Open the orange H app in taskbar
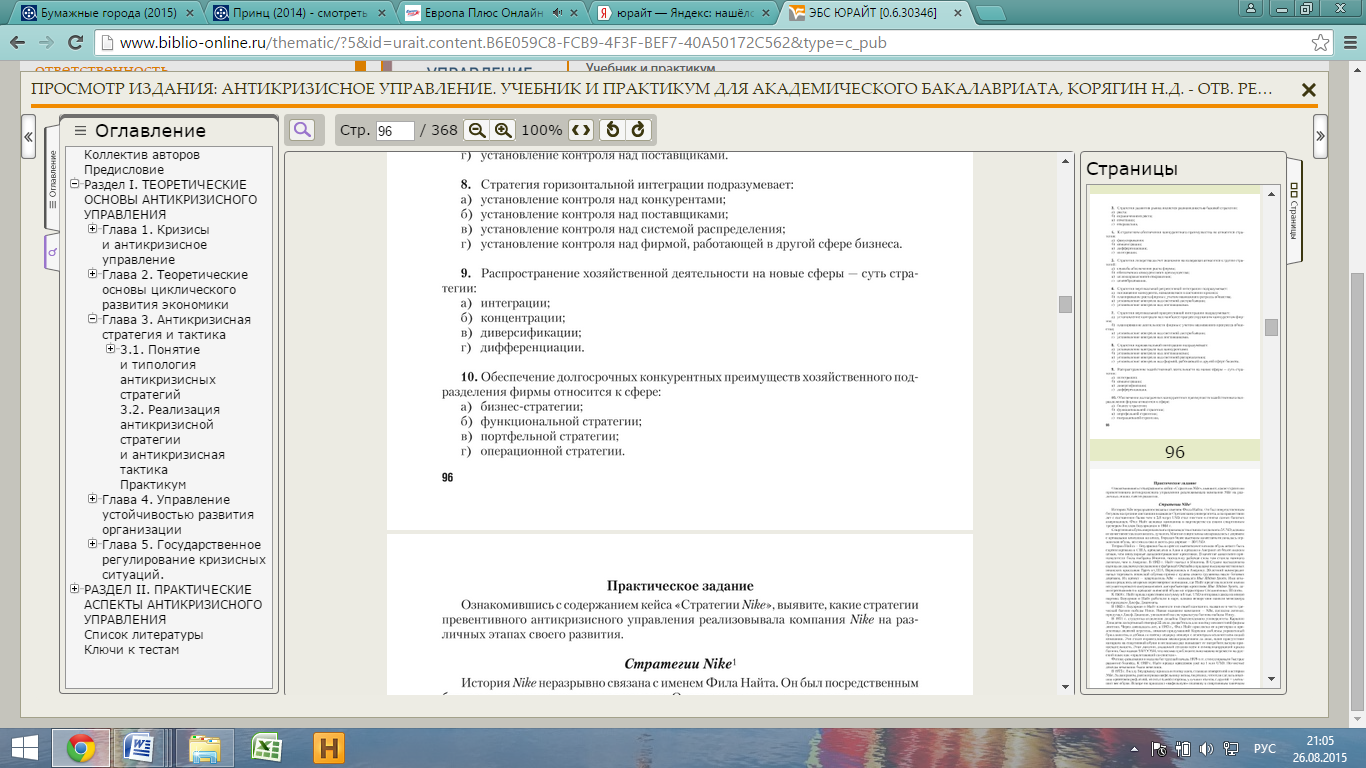 click(328, 748)
